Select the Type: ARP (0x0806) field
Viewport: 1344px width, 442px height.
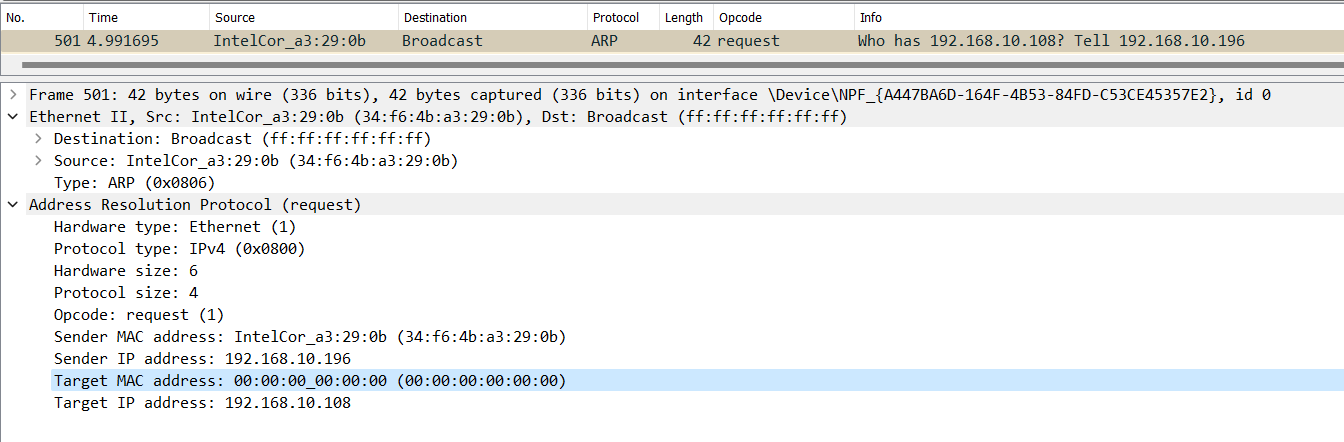(x=134, y=183)
